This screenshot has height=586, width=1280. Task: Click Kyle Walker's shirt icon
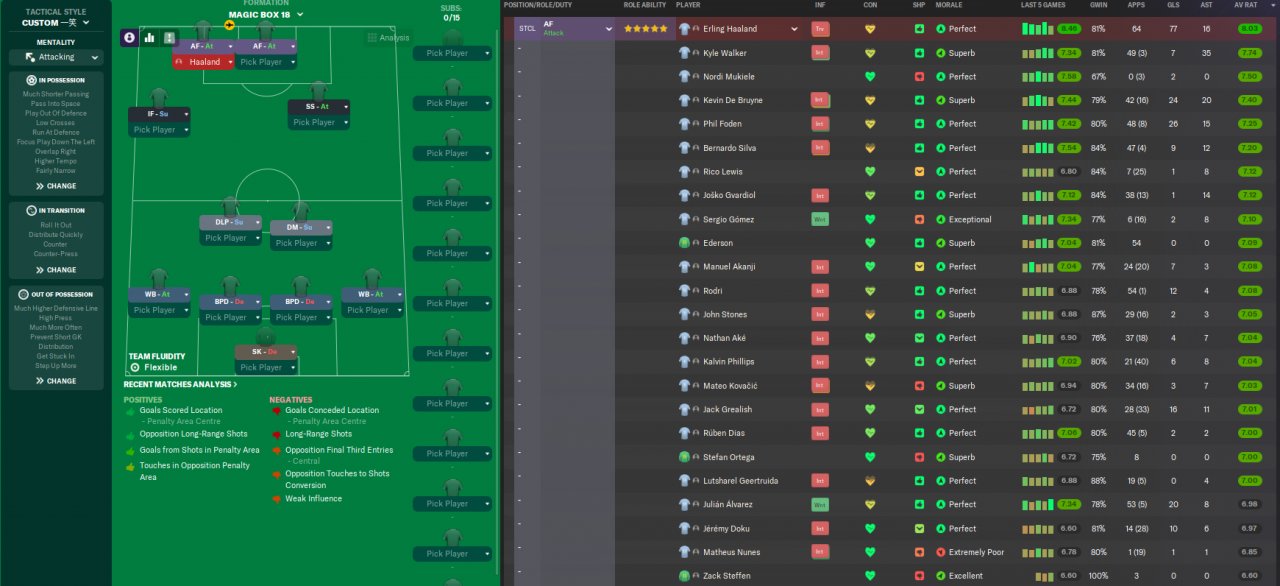point(684,53)
